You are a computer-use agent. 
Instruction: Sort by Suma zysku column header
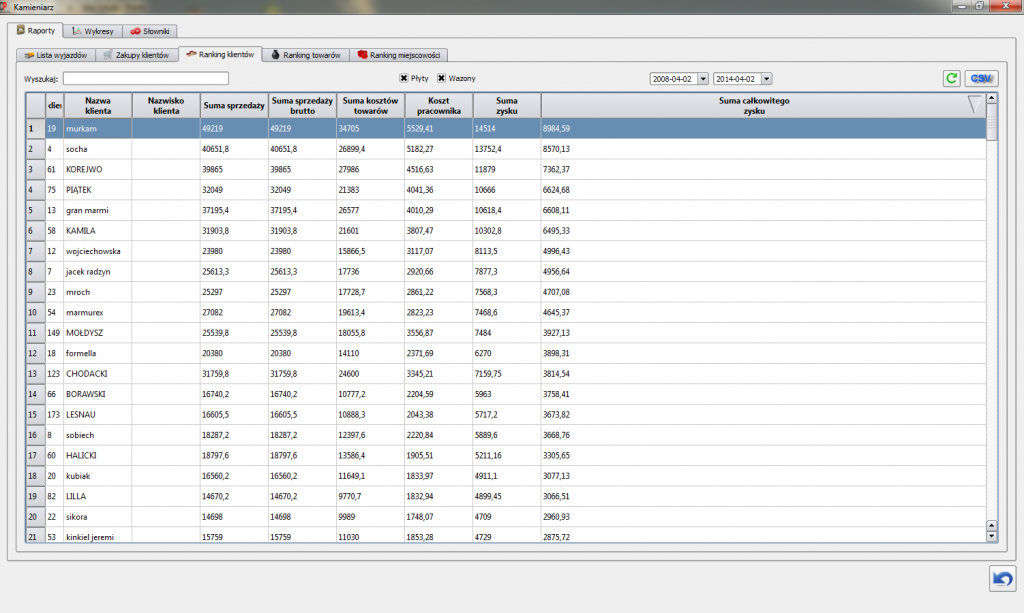click(507, 106)
